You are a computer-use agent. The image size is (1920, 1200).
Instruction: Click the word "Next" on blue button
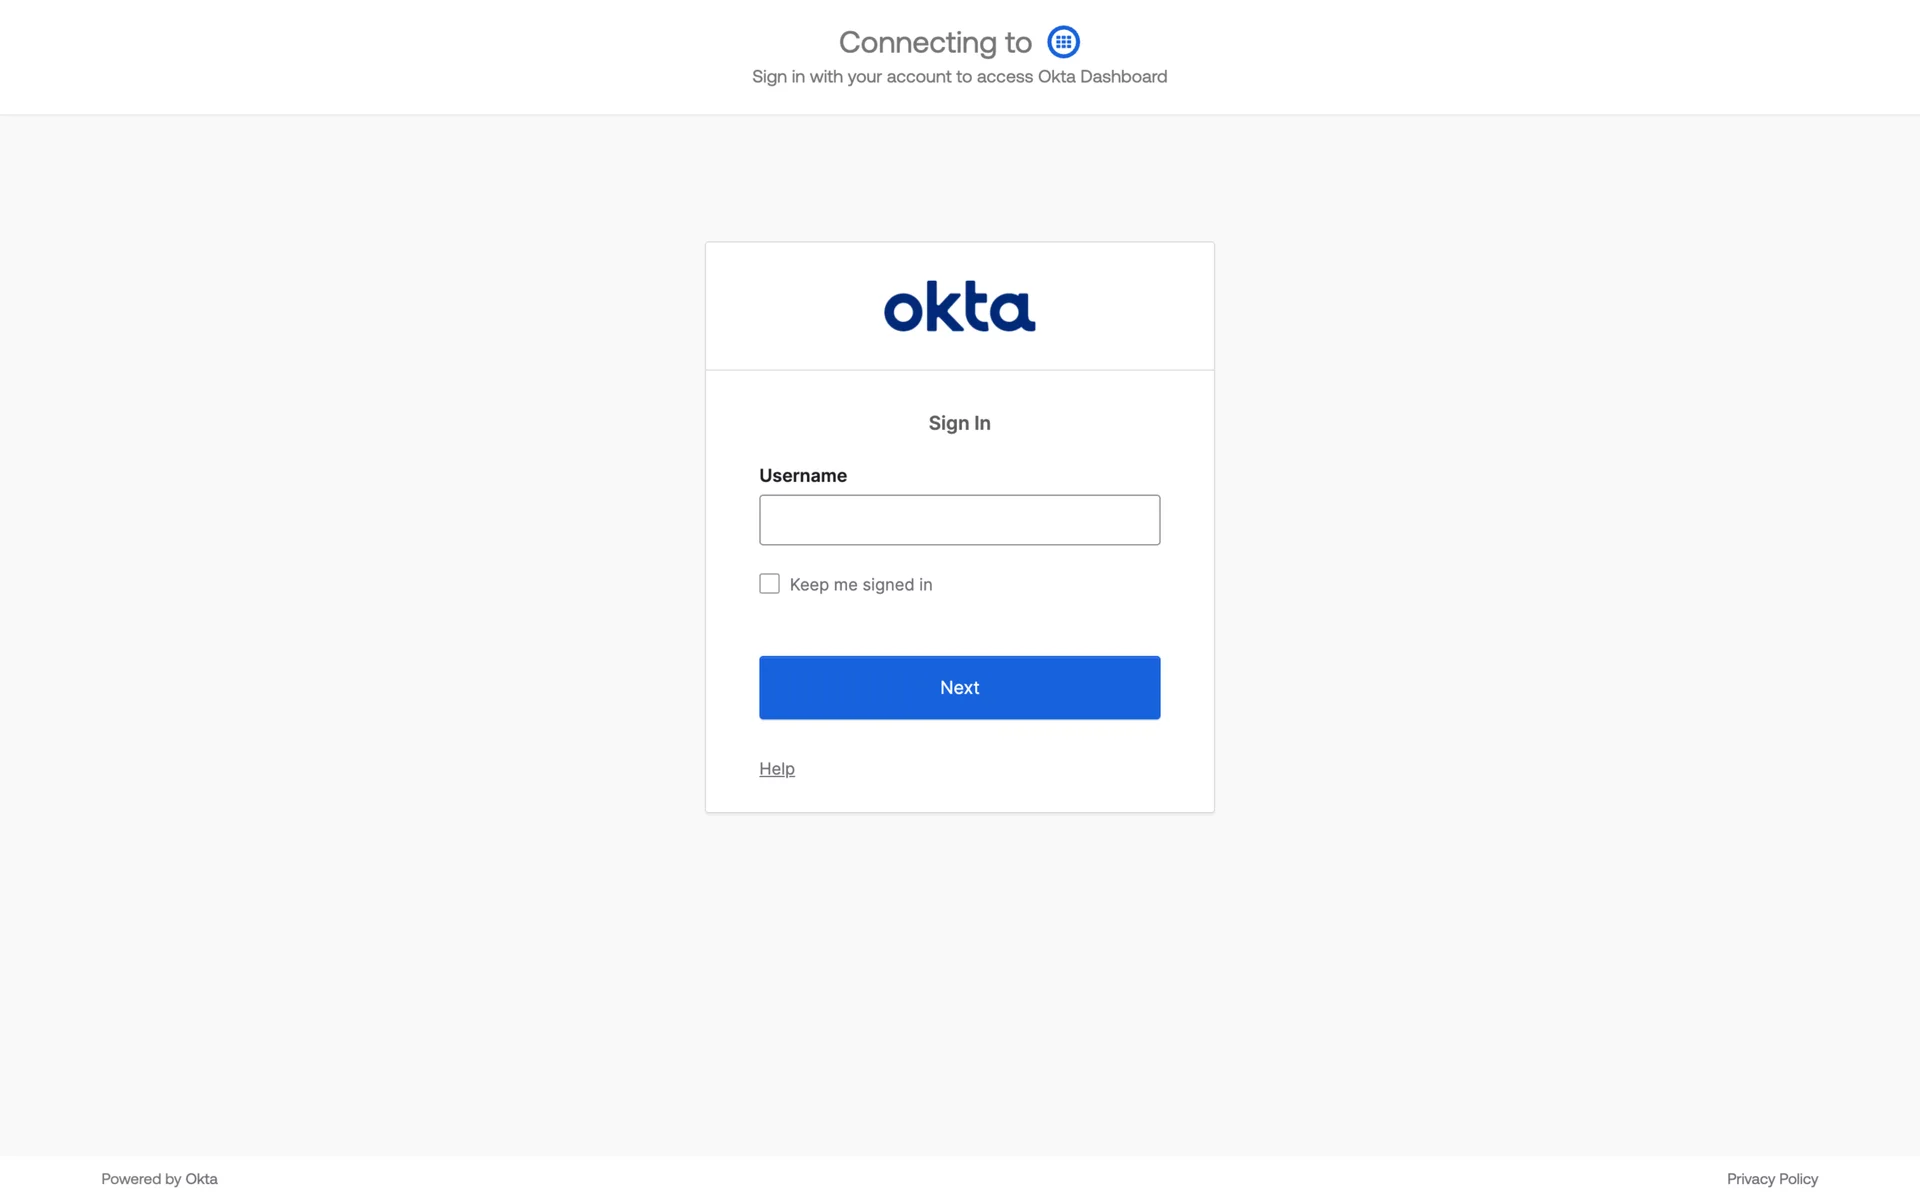pyautogui.click(x=959, y=688)
